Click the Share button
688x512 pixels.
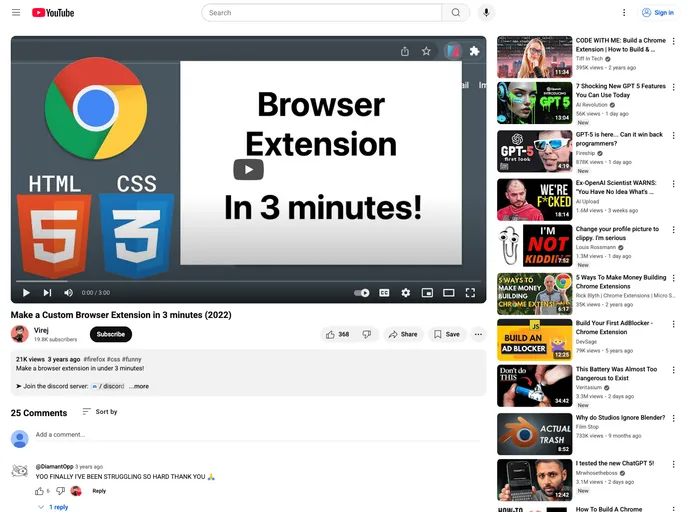pyautogui.click(x=403, y=334)
